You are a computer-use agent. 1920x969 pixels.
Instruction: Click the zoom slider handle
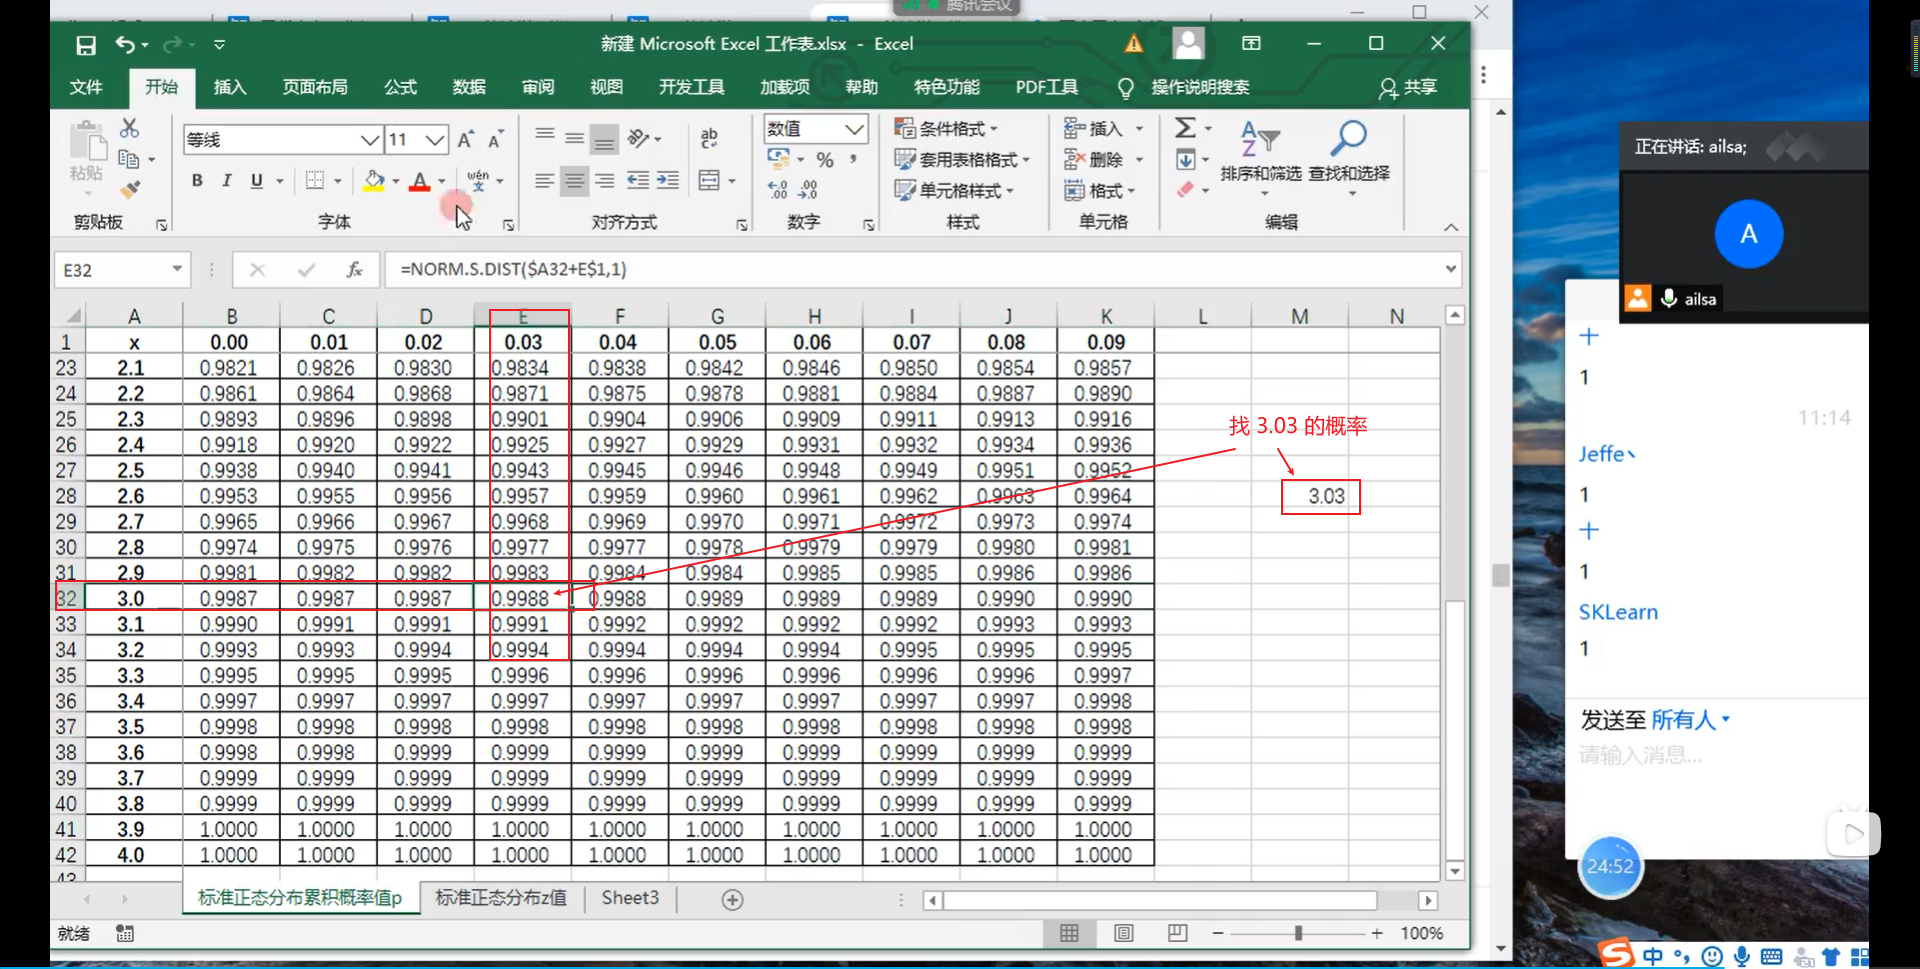tap(1298, 933)
